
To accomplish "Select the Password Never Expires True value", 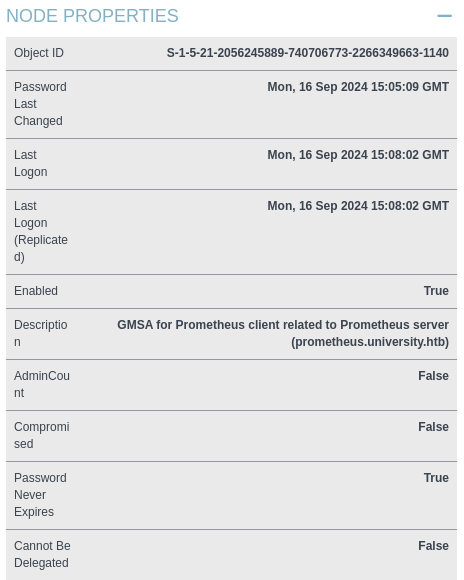I will click(436, 478).
